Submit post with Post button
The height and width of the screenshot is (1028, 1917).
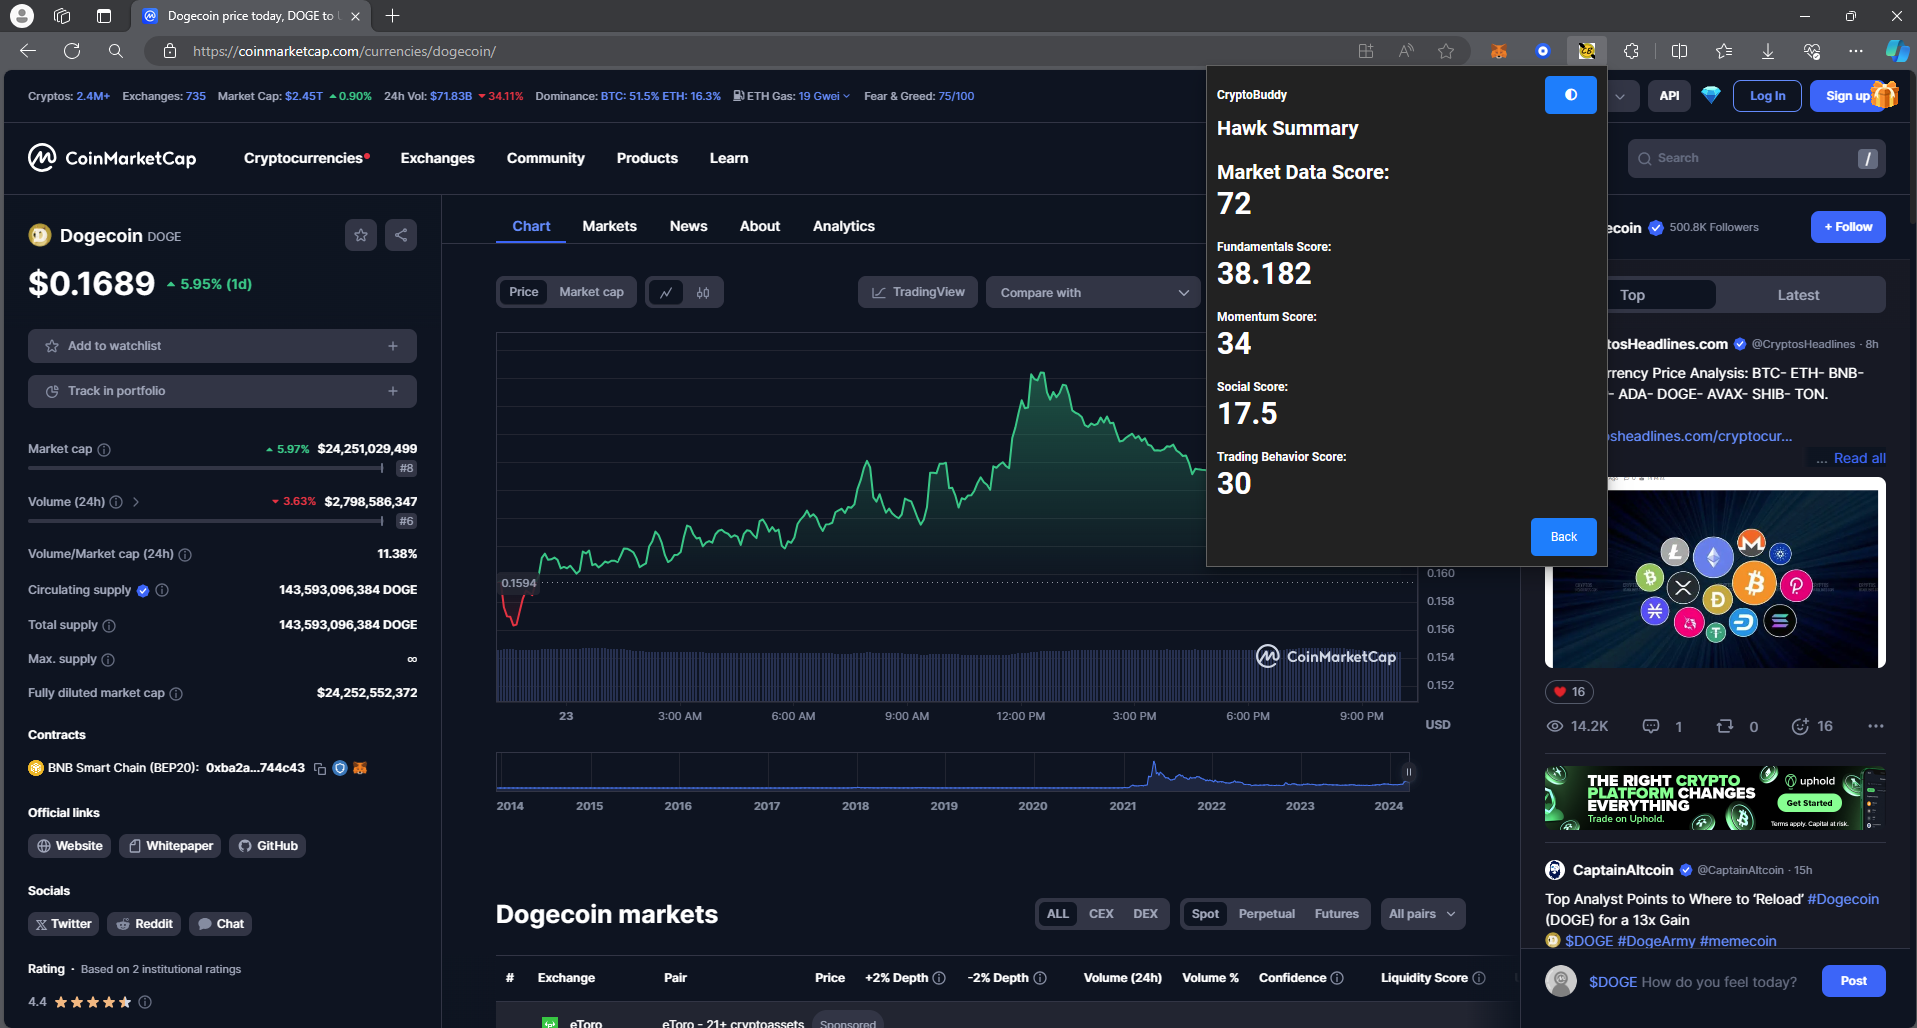[x=1853, y=981]
